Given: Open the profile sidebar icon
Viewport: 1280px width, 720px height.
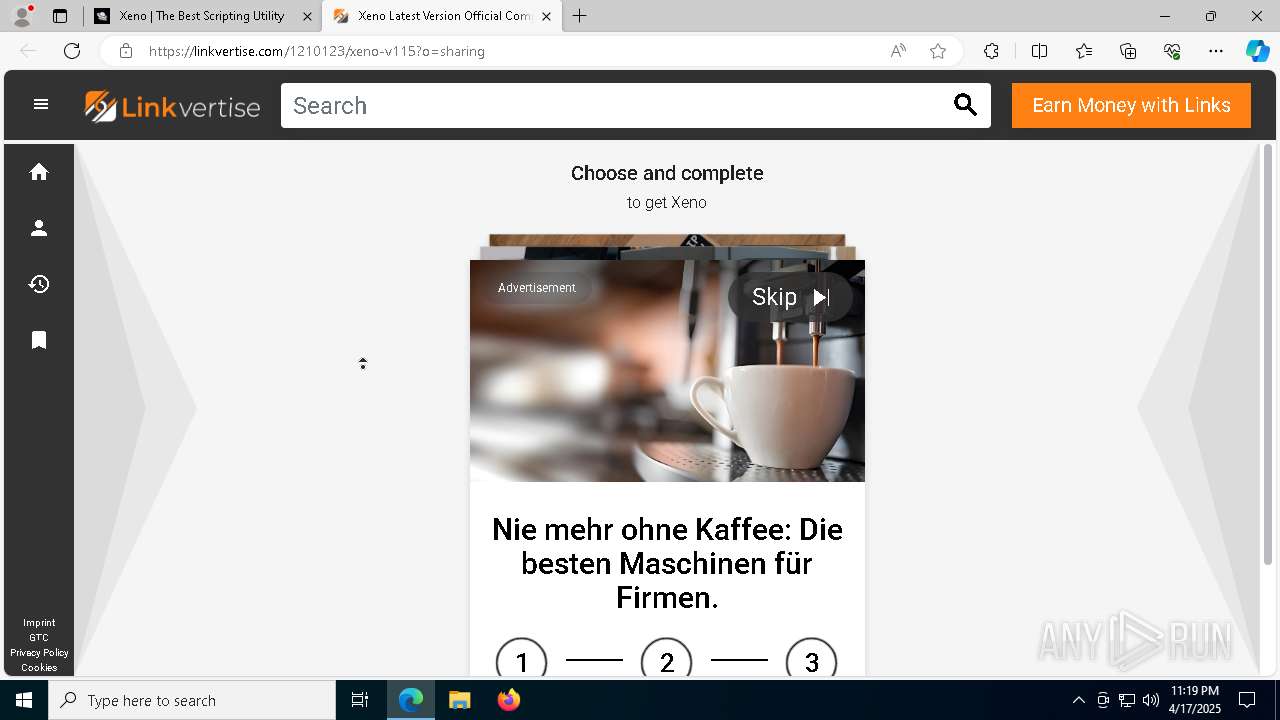Looking at the screenshot, I should pyautogui.click(x=39, y=228).
